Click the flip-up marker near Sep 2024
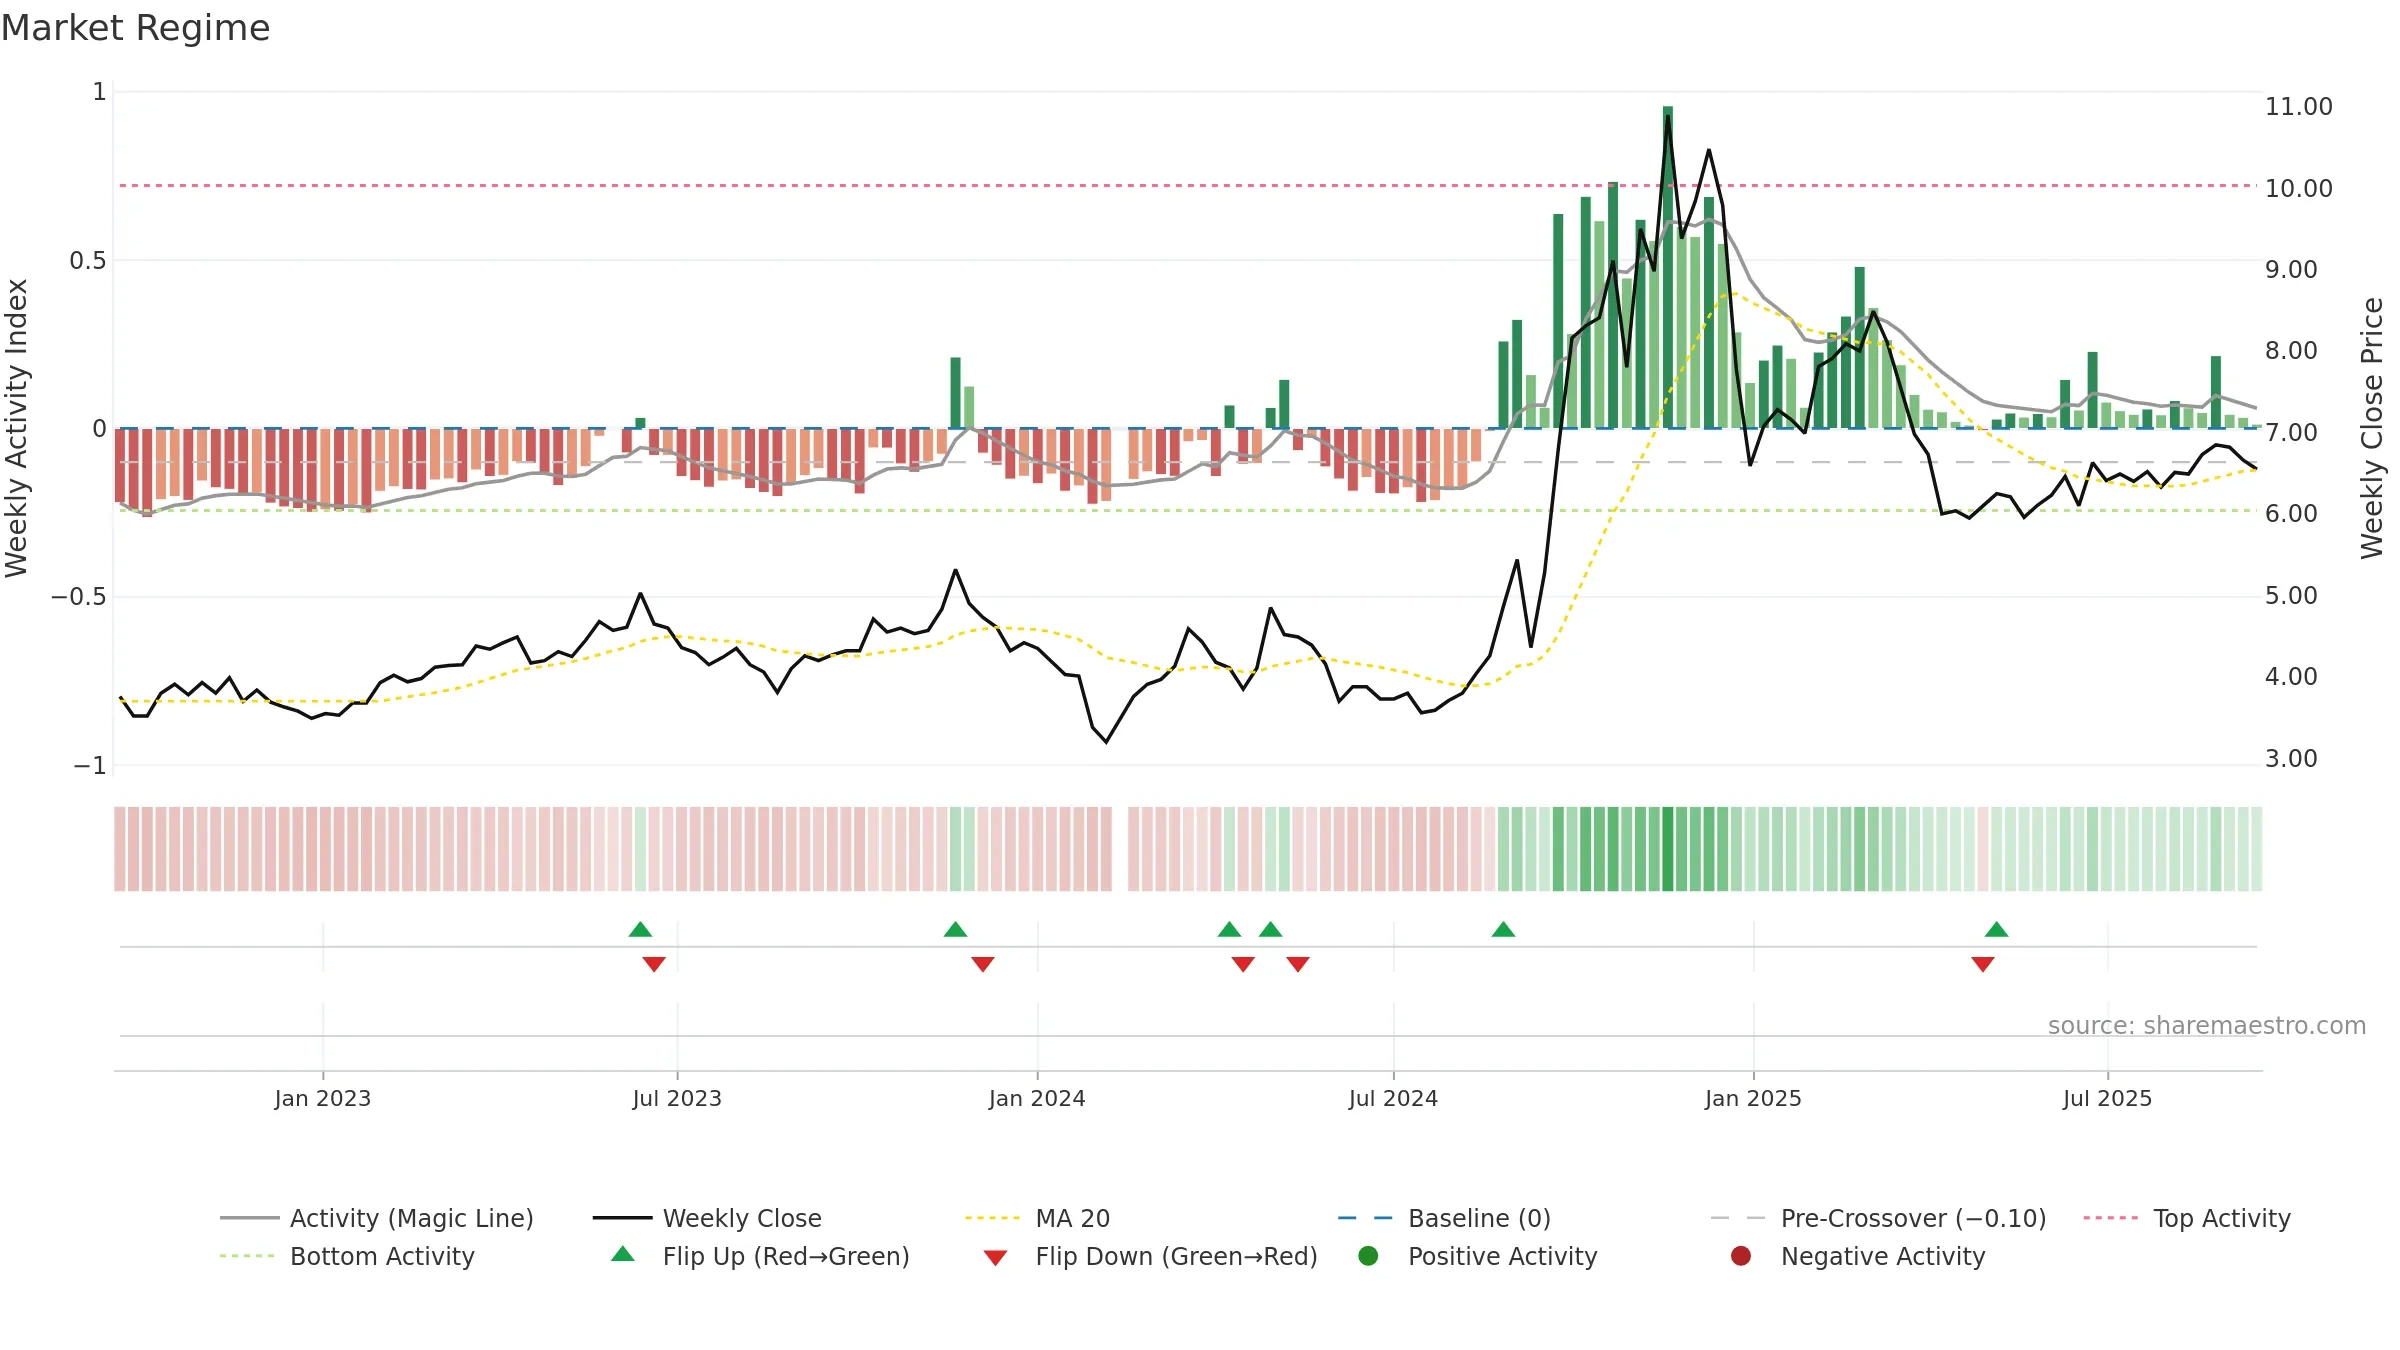Viewport: 2400px width, 1350px height. click(1503, 929)
